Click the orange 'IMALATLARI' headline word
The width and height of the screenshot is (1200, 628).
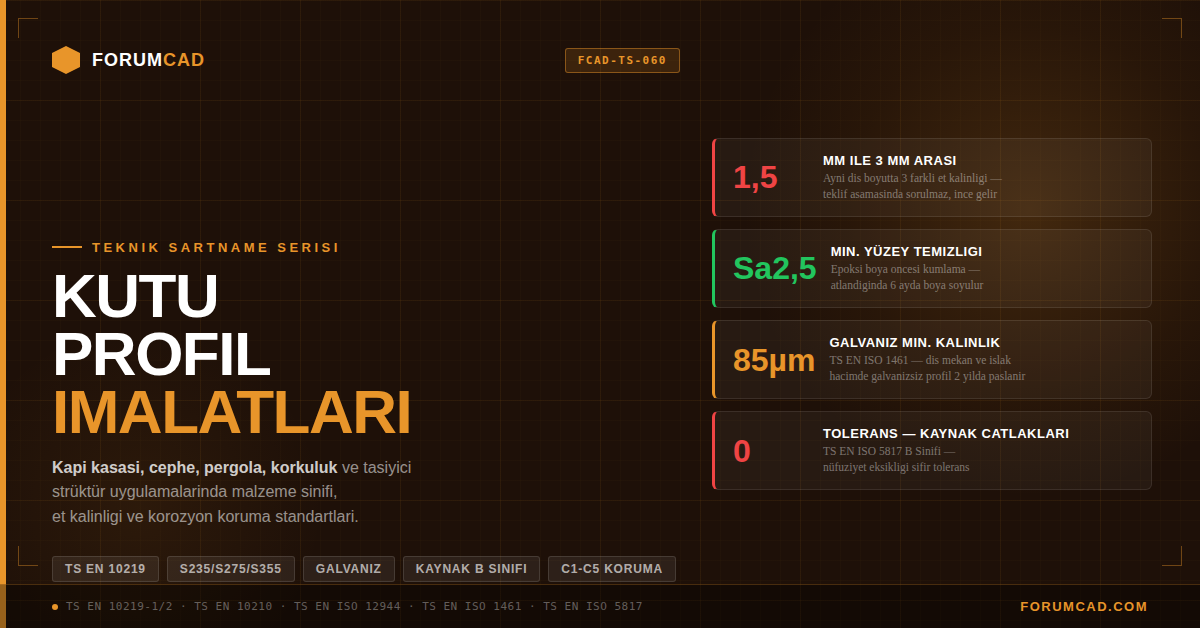tap(232, 413)
